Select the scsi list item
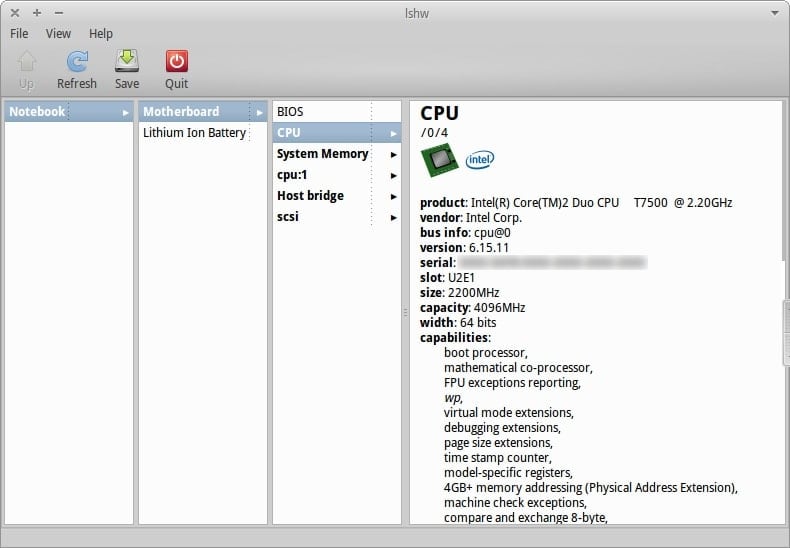 coord(337,217)
